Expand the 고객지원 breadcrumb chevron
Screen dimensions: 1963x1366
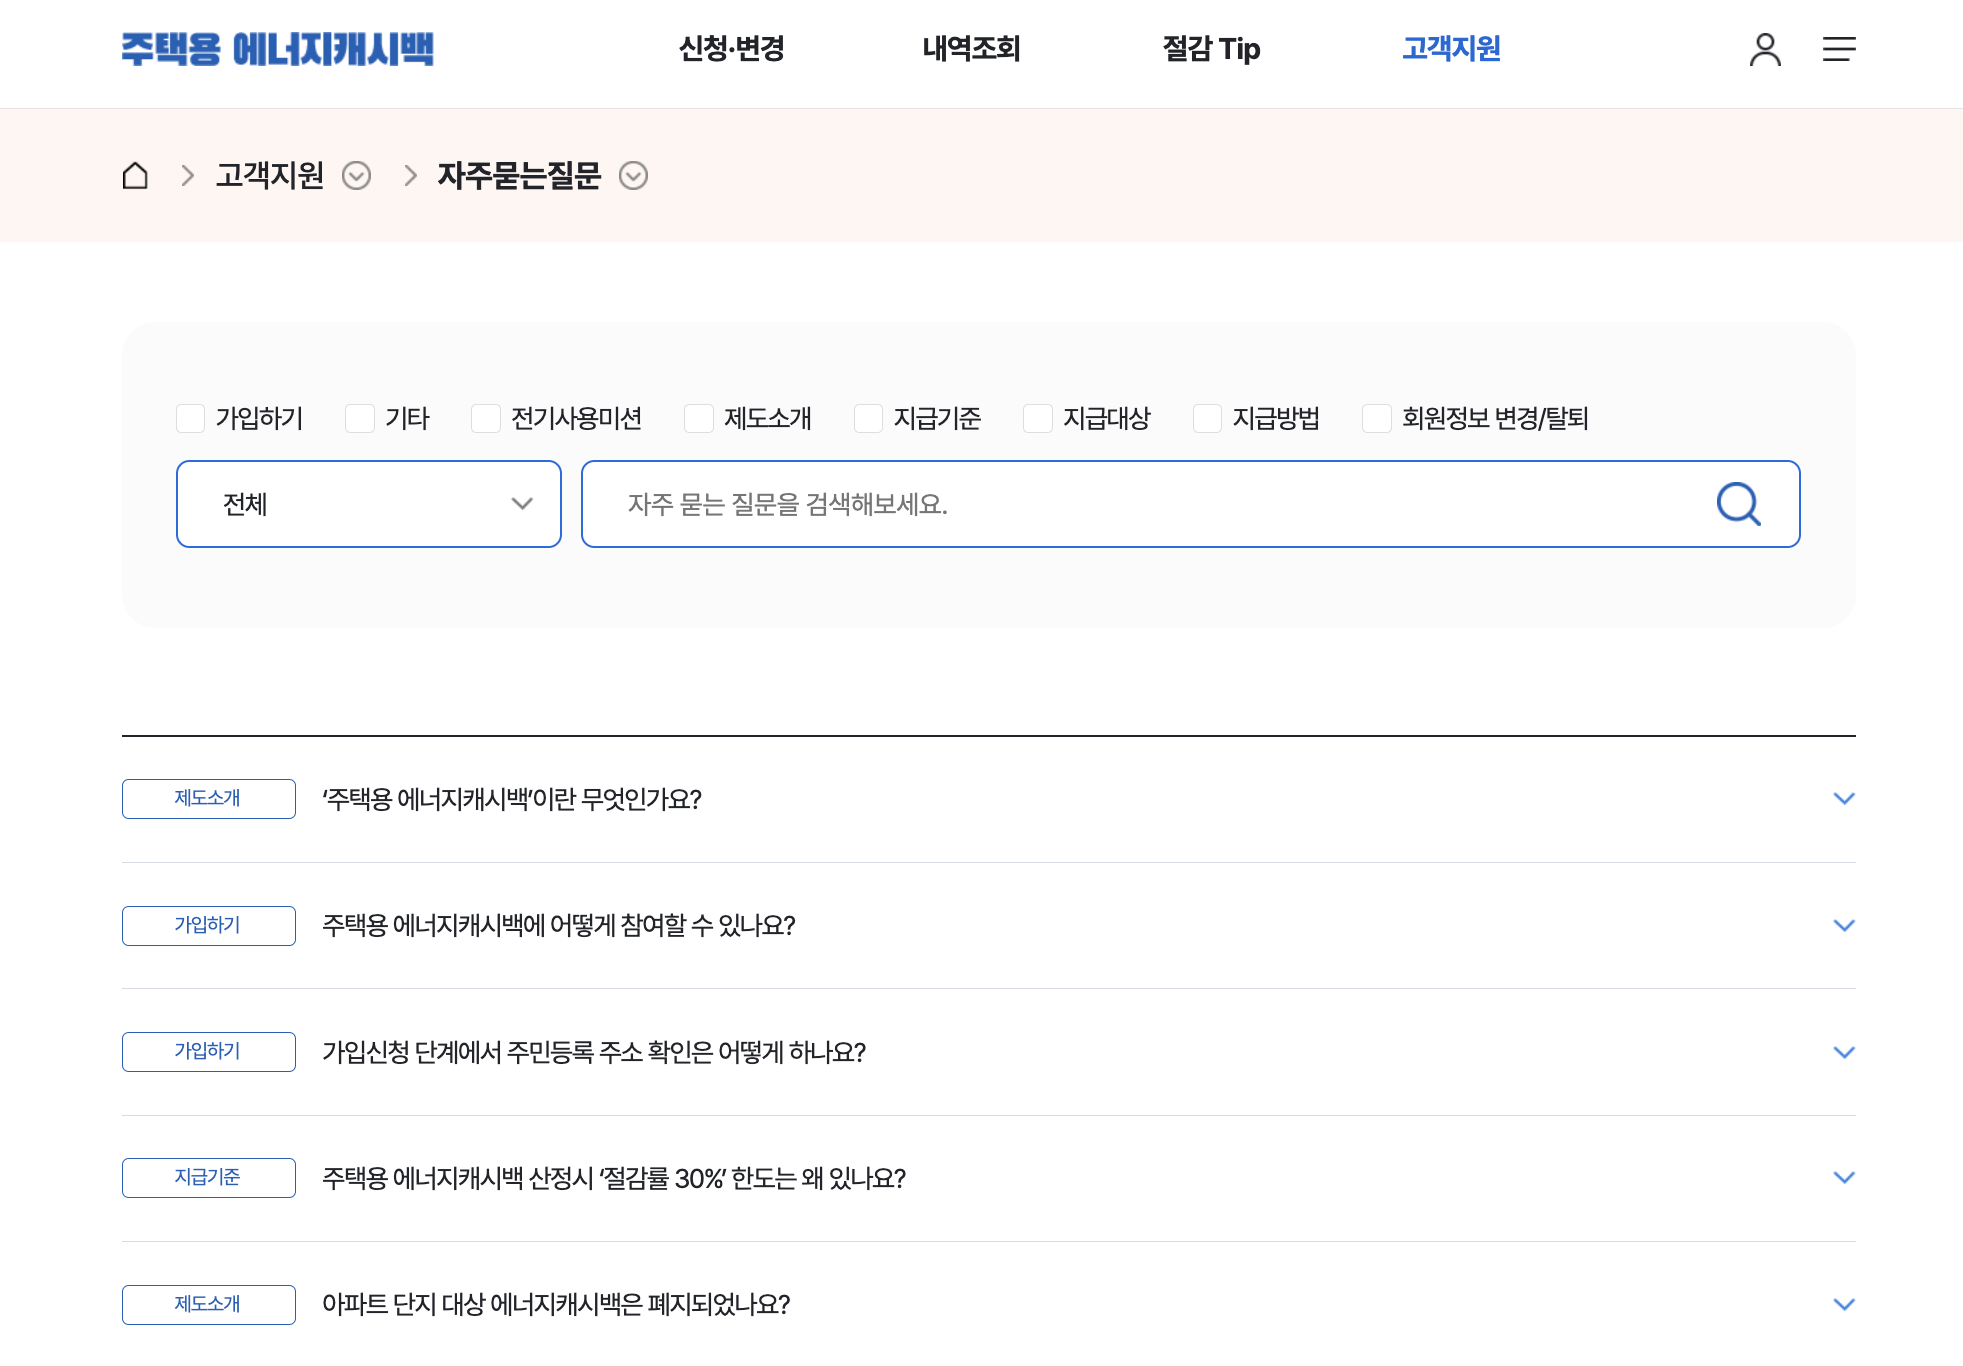[356, 176]
